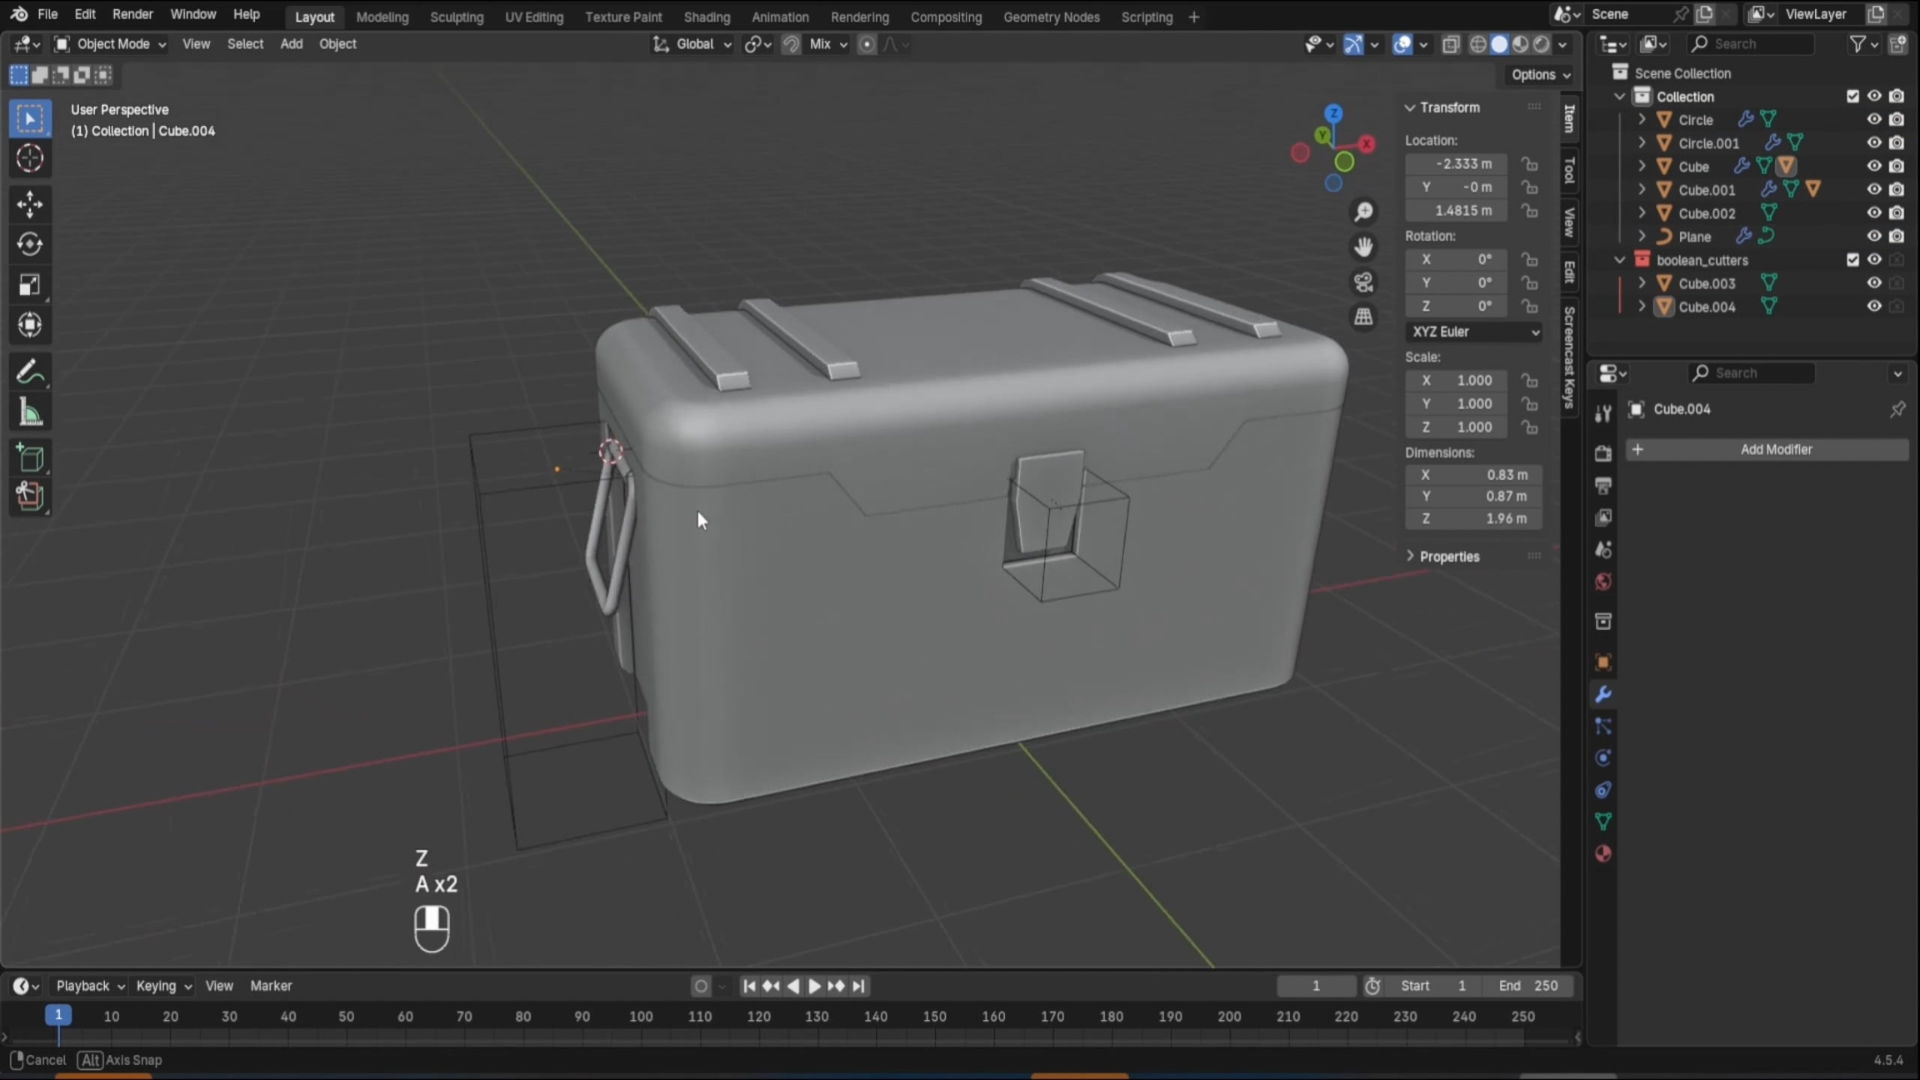The width and height of the screenshot is (1920, 1080).
Task: Select the 3D Cursor tool
Action: pyautogui.click(x=30, y=158)
